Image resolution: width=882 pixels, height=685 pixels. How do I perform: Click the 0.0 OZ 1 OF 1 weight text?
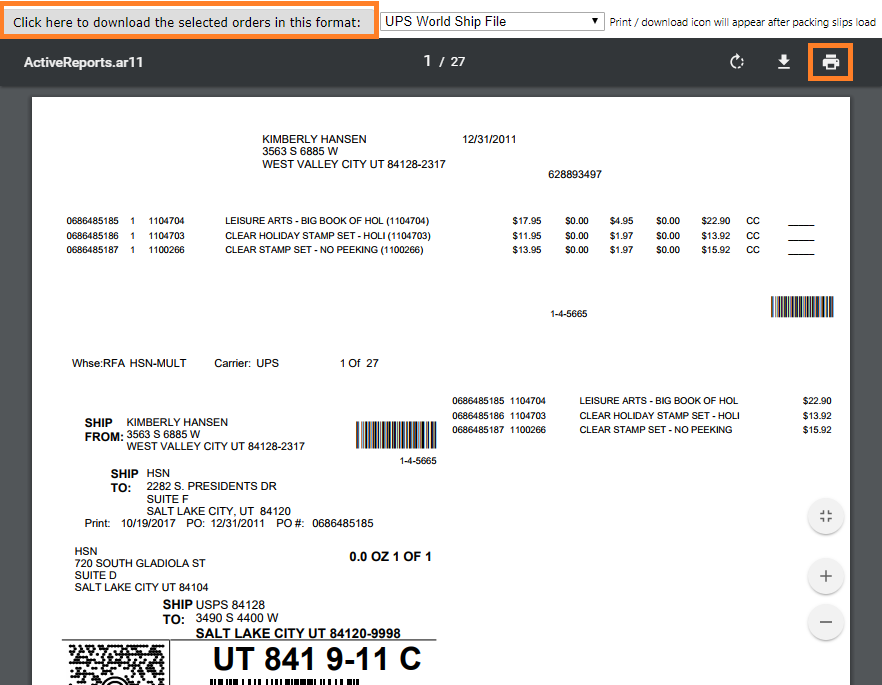coord(390,557)
